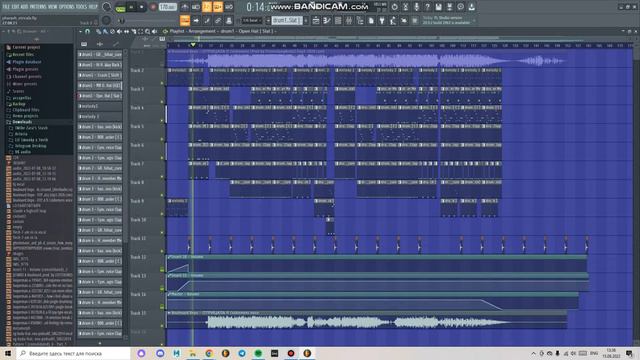Open the FILE menu
This screenshot has height=360, width=640.
6,7
